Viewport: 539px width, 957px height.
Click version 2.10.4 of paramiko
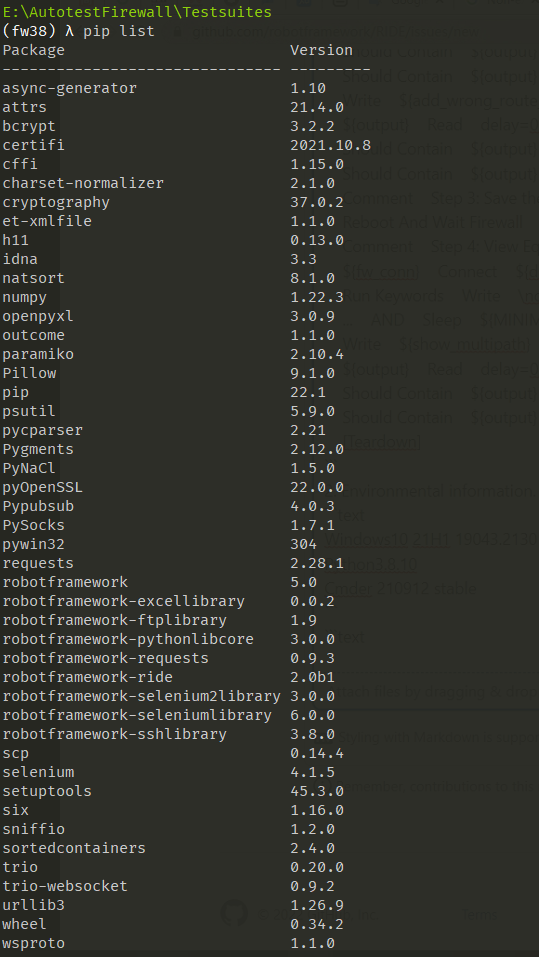[317, 354]
